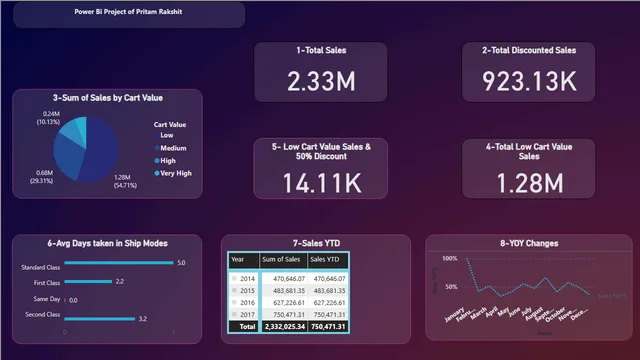Click the Cart Value legend title
The image size is (640, 360).
click(x=170, y=124)
